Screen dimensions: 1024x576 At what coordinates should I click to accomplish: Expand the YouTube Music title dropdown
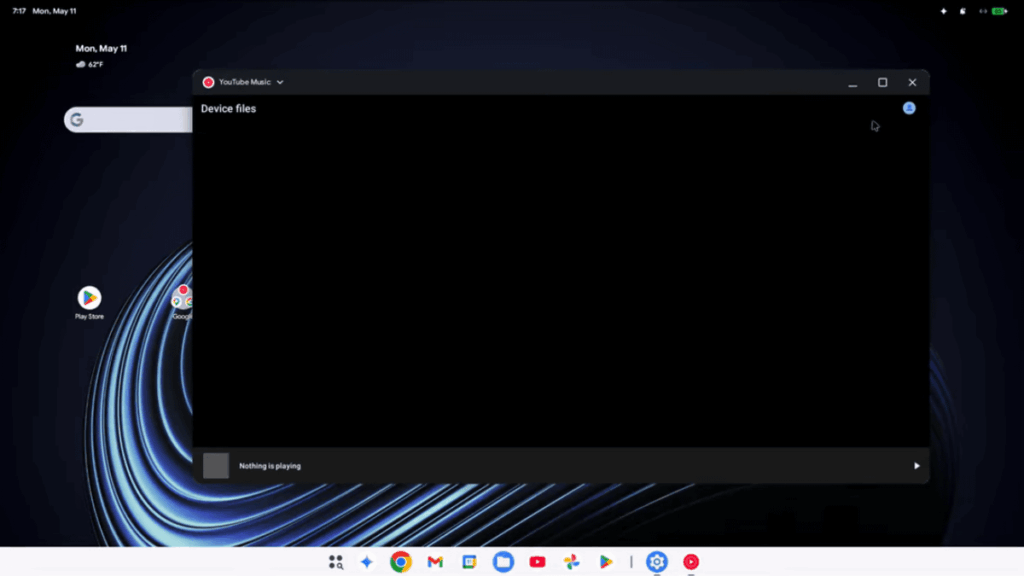click(x=280, y=82)
